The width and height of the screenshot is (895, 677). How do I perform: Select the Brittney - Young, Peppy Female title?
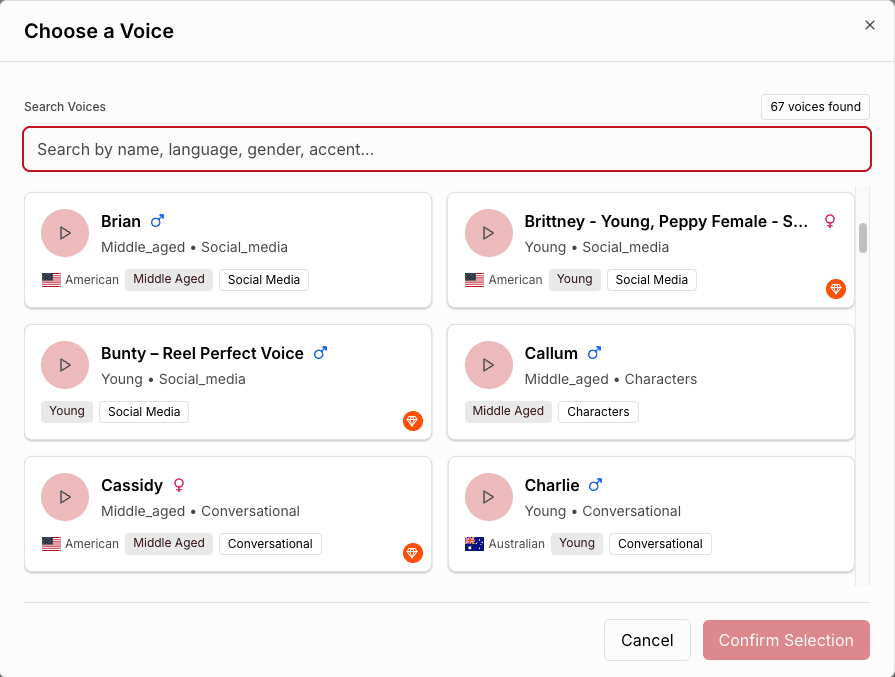[x=666, y=221]
